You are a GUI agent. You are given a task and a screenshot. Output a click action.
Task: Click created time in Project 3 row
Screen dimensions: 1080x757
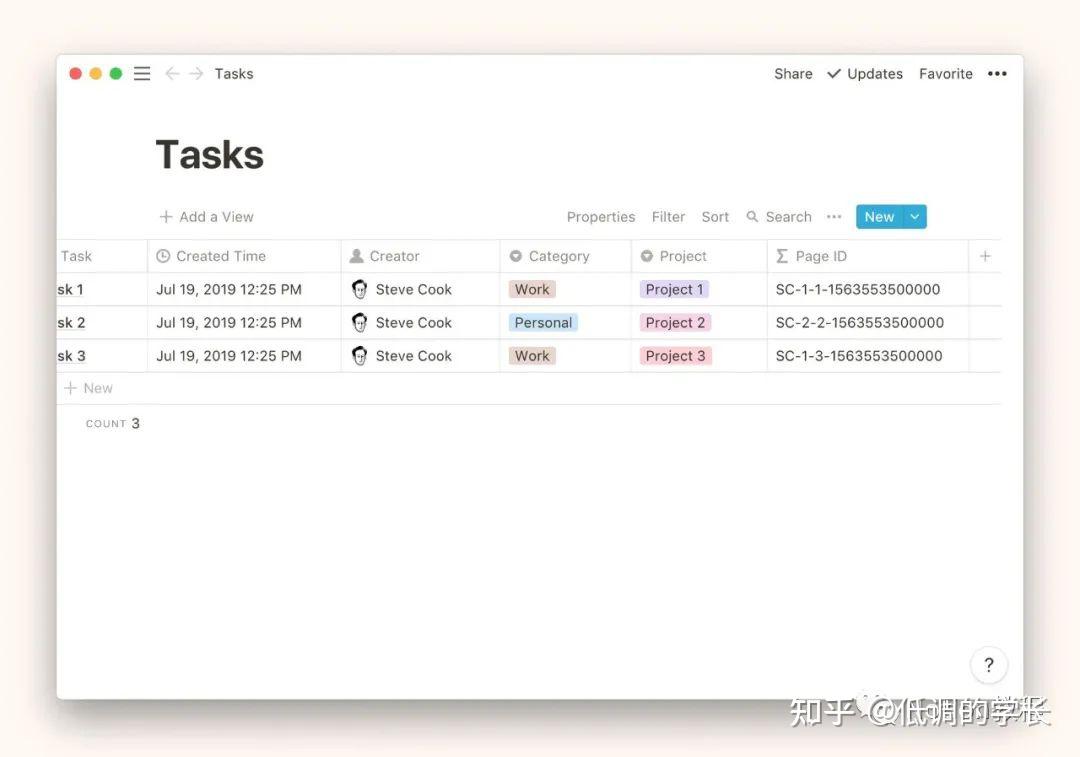click(x=229, y=355)
